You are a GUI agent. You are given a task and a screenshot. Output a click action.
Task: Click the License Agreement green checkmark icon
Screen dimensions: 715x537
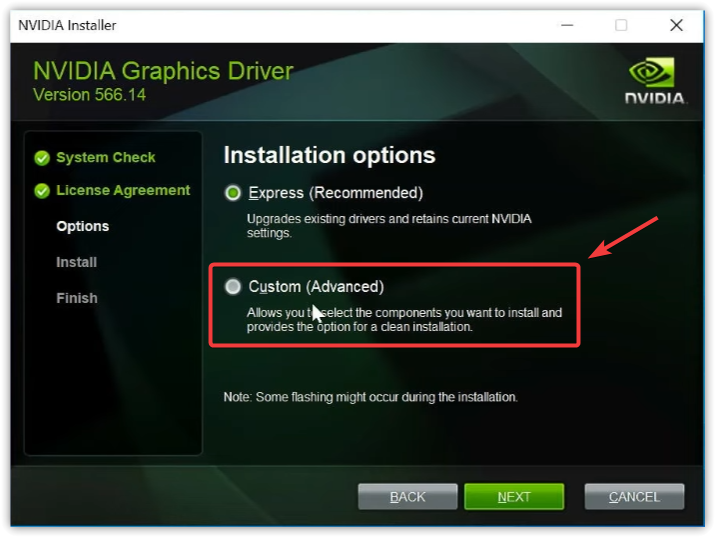[42, 191]
